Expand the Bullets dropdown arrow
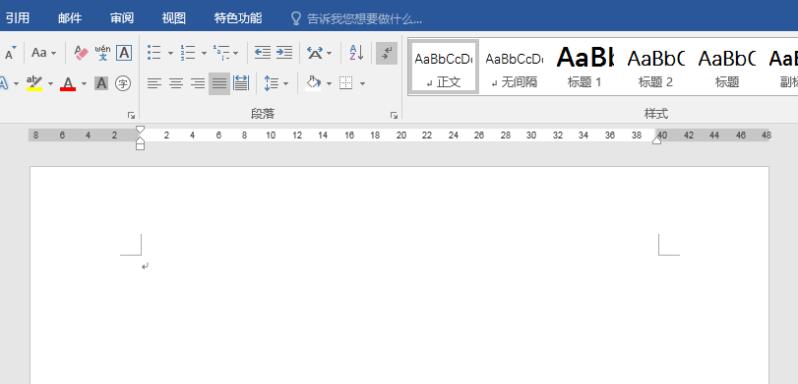 click(x=170, y=53)
